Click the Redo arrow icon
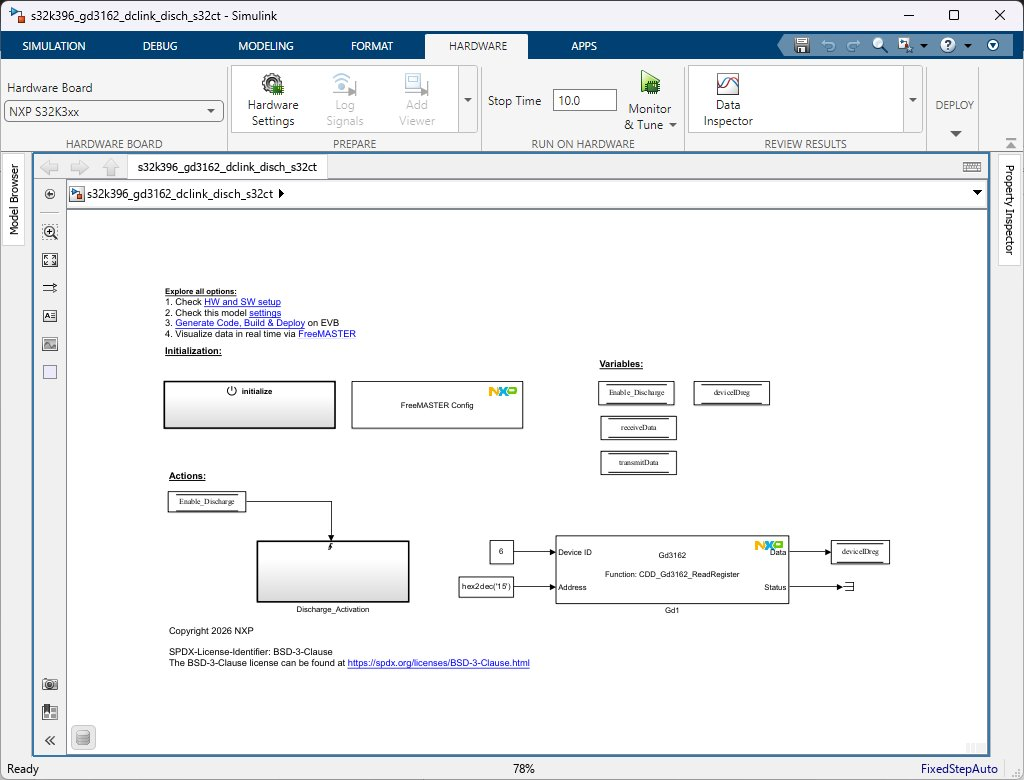The height and width of the screenshot is (780, 1024). point(854,45)
